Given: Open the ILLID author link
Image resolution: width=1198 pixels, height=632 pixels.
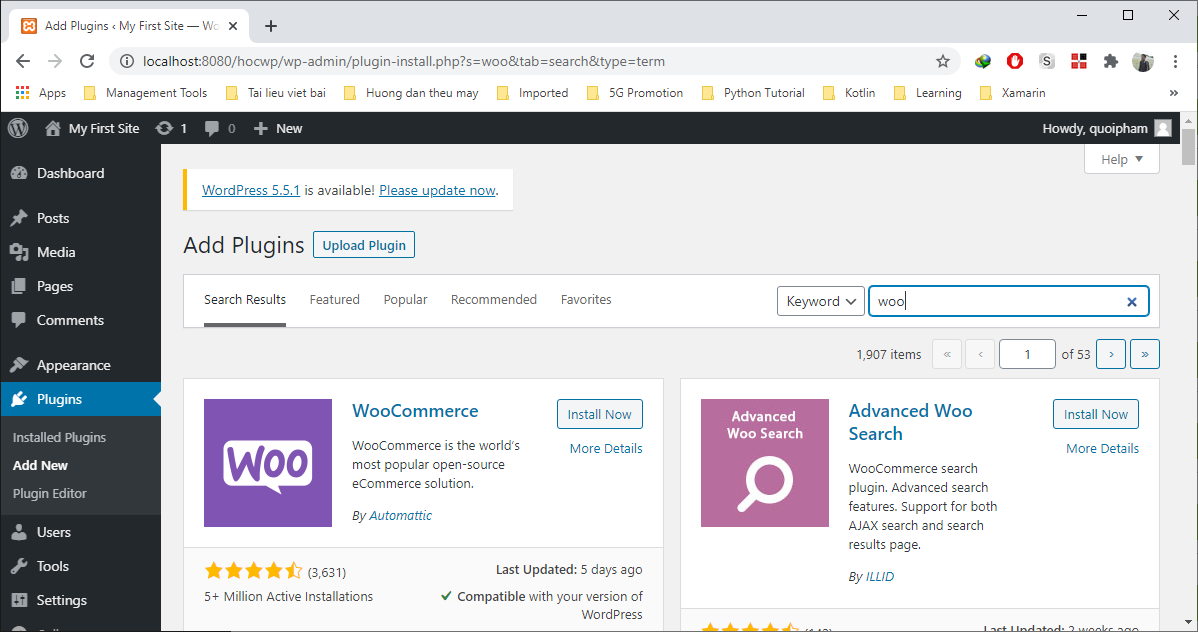Looking at the screenshot, I should [x=879, y=577].
